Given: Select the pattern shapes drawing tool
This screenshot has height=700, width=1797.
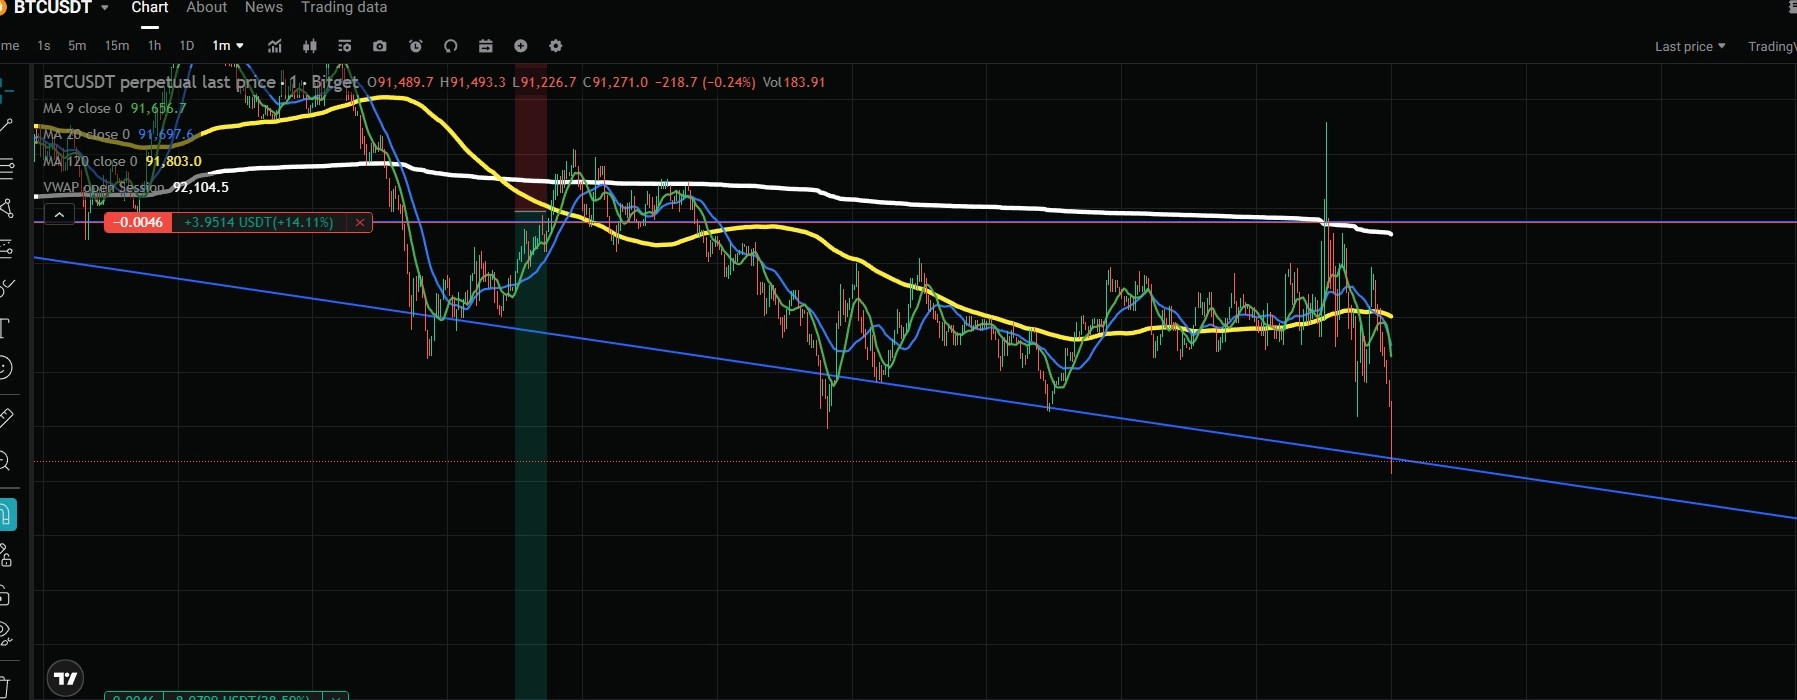Looking at the screenshot, I should point(6,208).
